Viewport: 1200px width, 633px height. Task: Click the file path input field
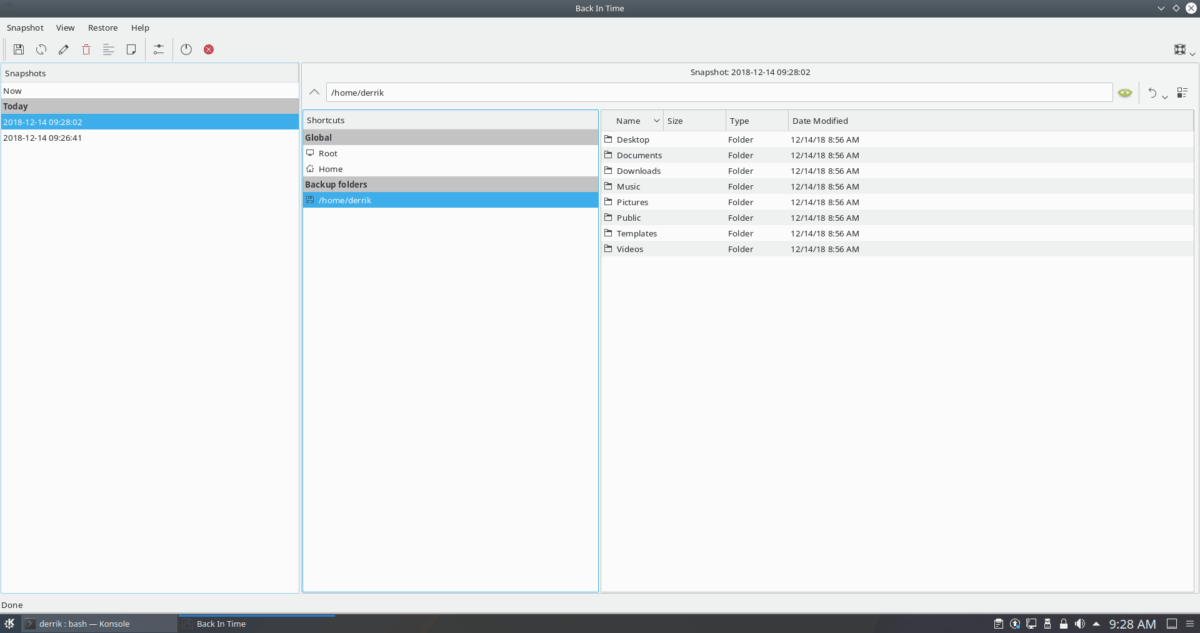click(700, 91)
